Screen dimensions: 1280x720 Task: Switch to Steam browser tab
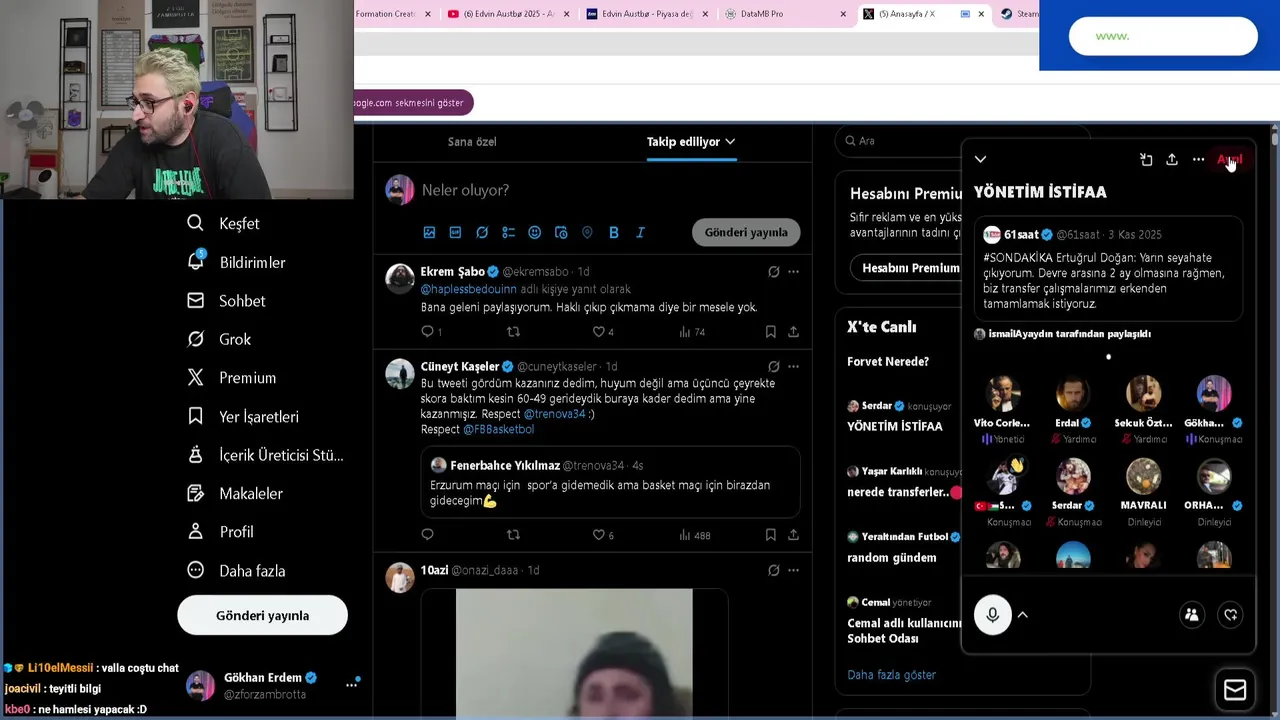1020,14
